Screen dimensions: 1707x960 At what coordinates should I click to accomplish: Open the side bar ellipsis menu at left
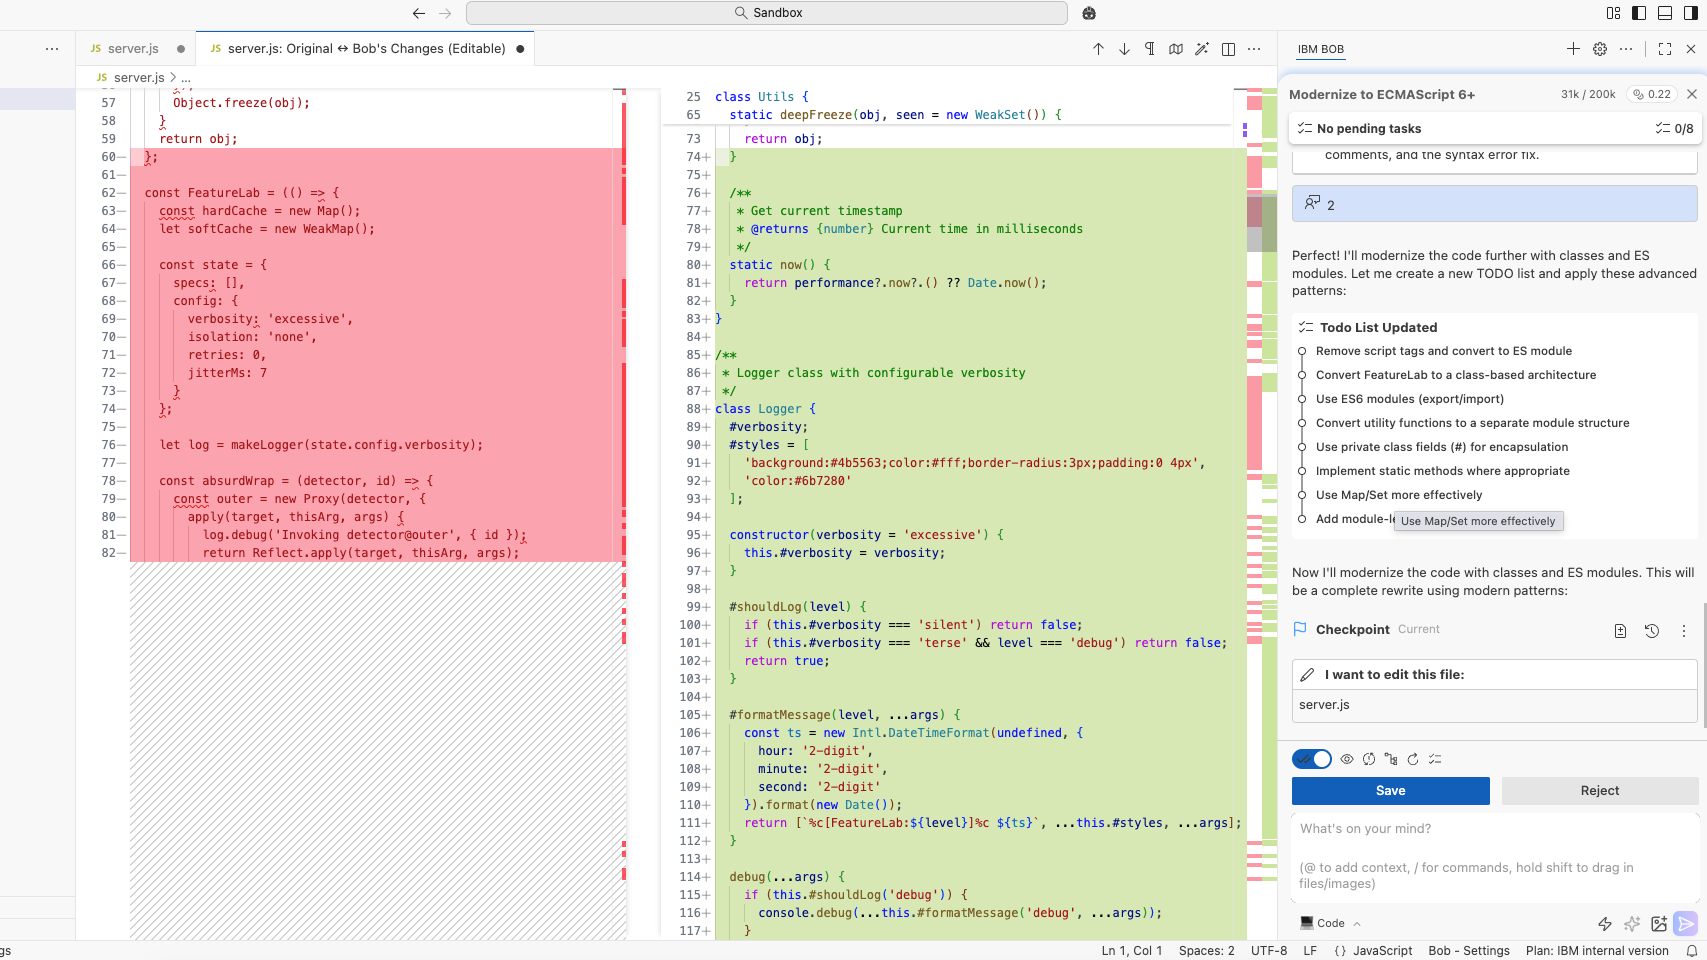click(52, 49)
